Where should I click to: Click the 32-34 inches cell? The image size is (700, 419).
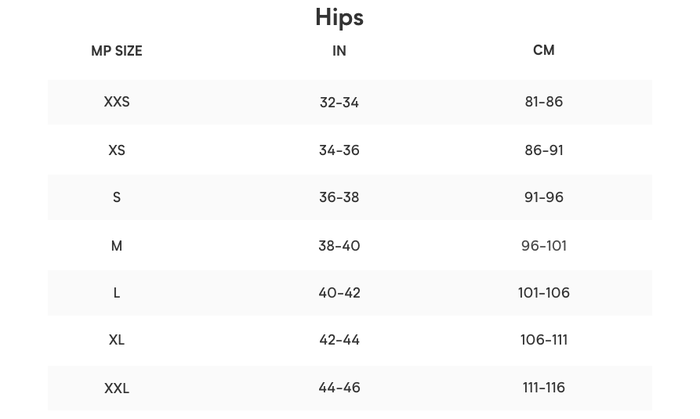(339, 102)
